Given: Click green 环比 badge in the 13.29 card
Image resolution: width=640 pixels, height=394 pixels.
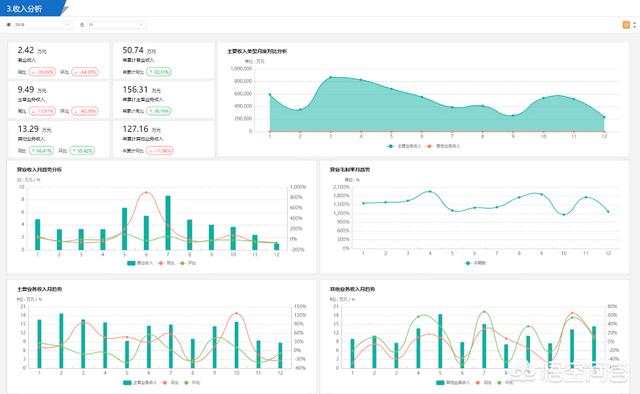Looking at the screenshot, I should 82,151.
